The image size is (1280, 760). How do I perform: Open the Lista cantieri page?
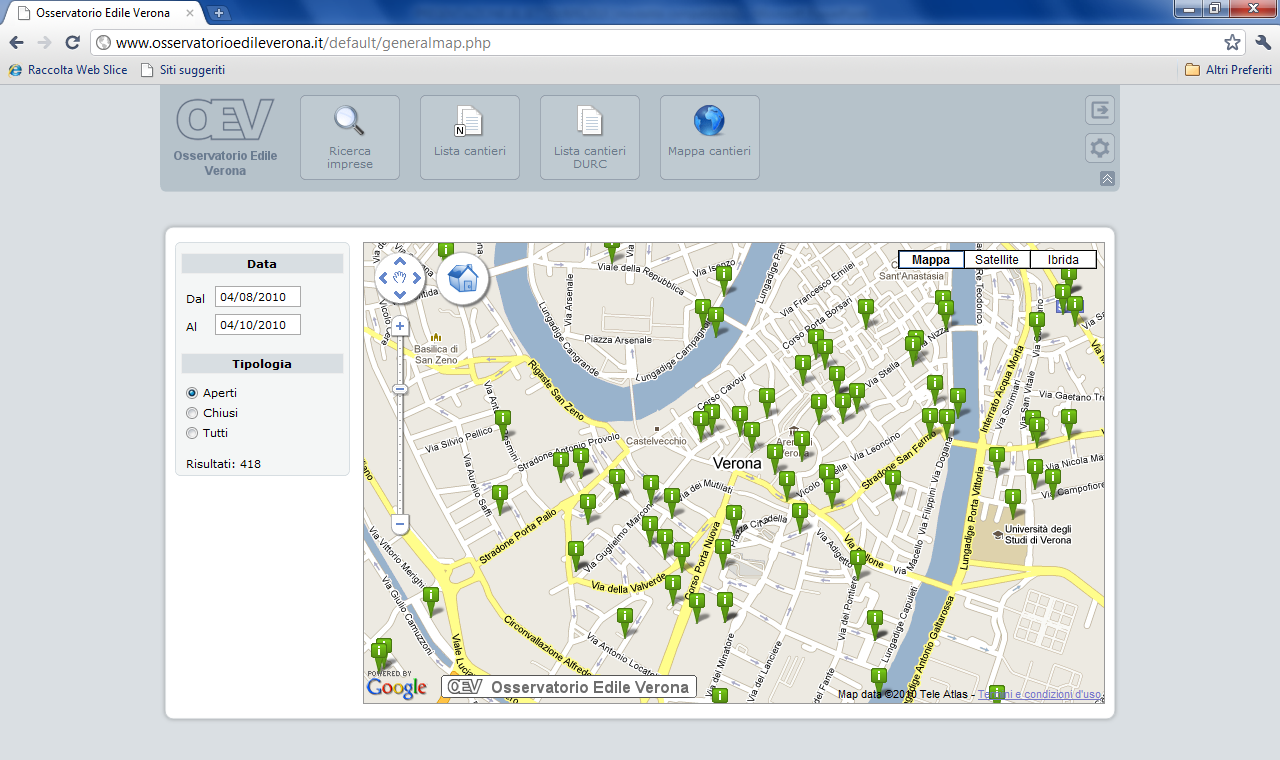(470, 138)
